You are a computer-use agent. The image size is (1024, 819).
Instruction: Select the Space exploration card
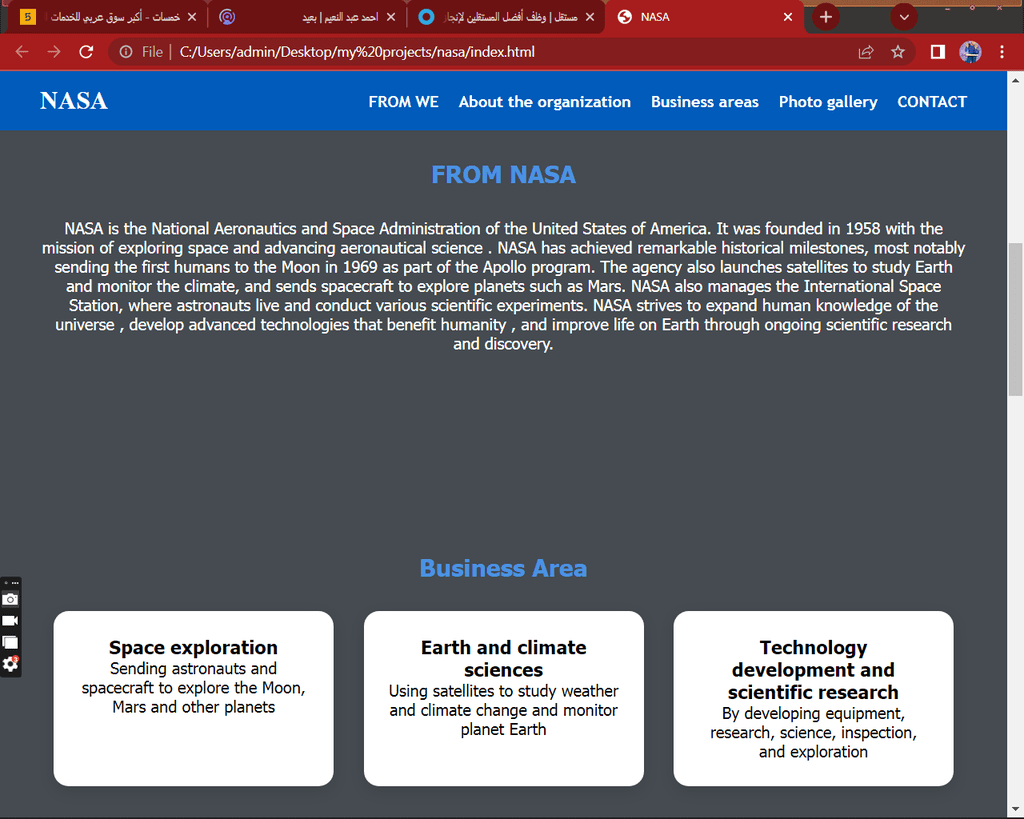(193, 698)
